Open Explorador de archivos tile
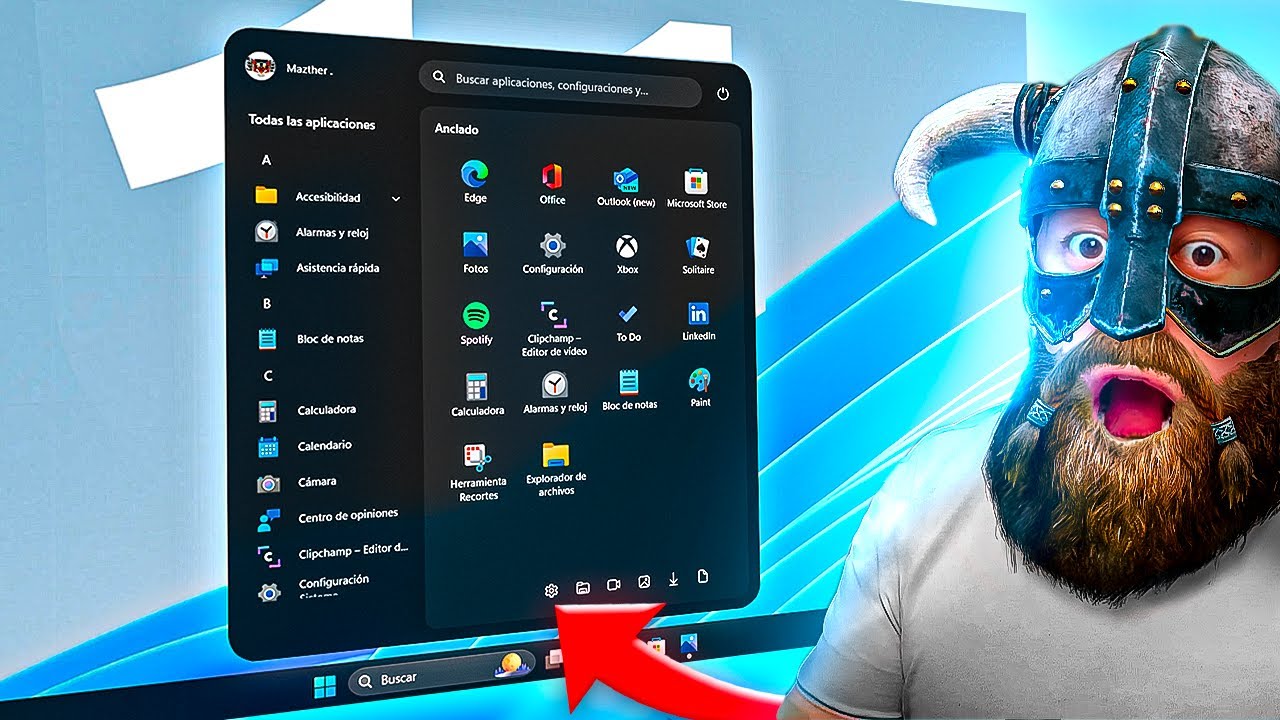This screenshot has width=1280, height=720. (556, 469)
